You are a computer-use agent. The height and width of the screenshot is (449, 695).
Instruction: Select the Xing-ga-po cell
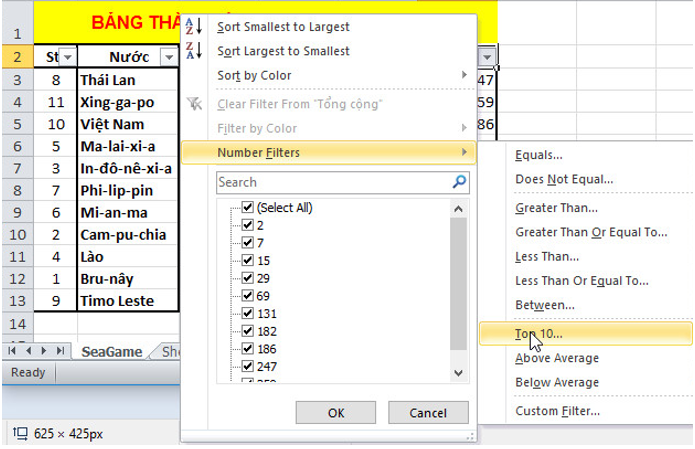tap(128, 102)
